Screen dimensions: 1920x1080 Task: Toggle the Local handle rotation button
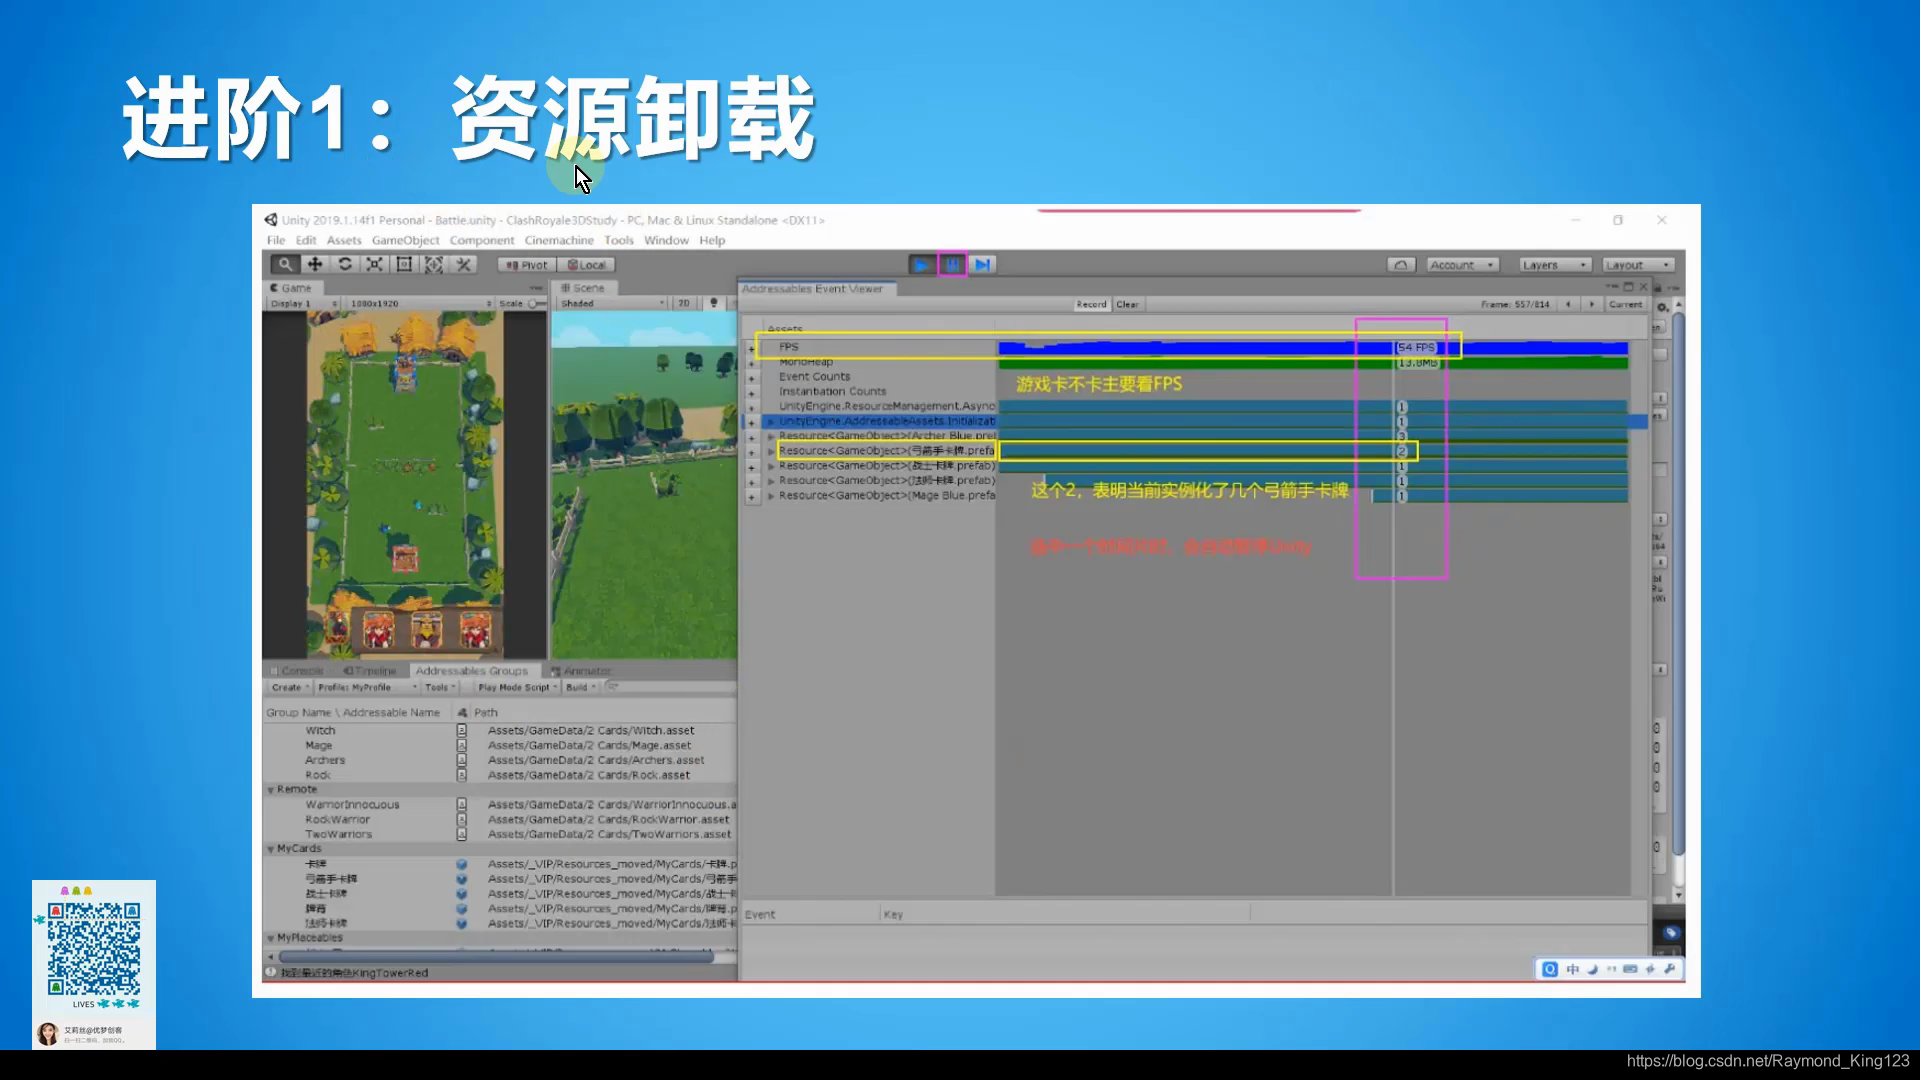586,265
